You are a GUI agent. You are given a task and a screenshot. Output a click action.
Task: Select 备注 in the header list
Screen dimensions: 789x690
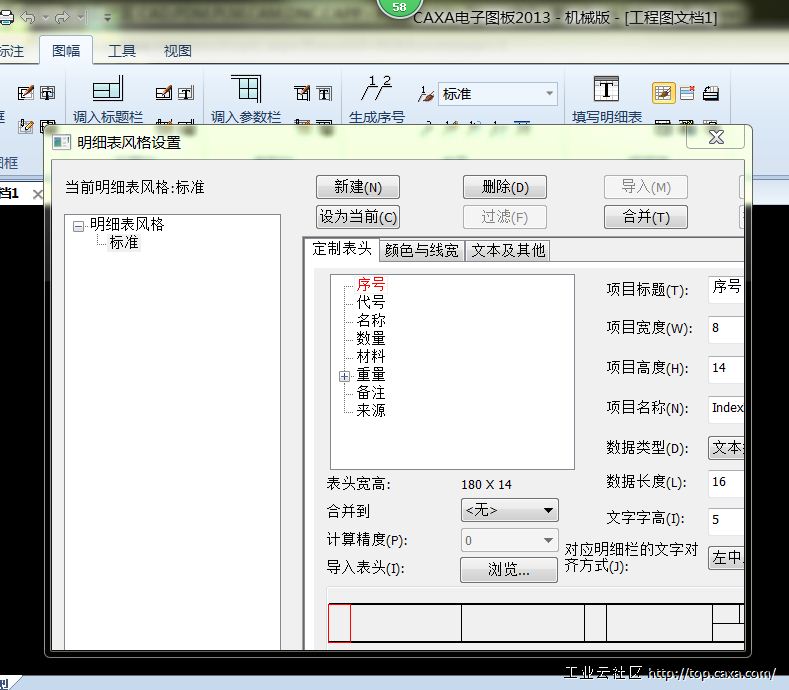click(371, 393)
